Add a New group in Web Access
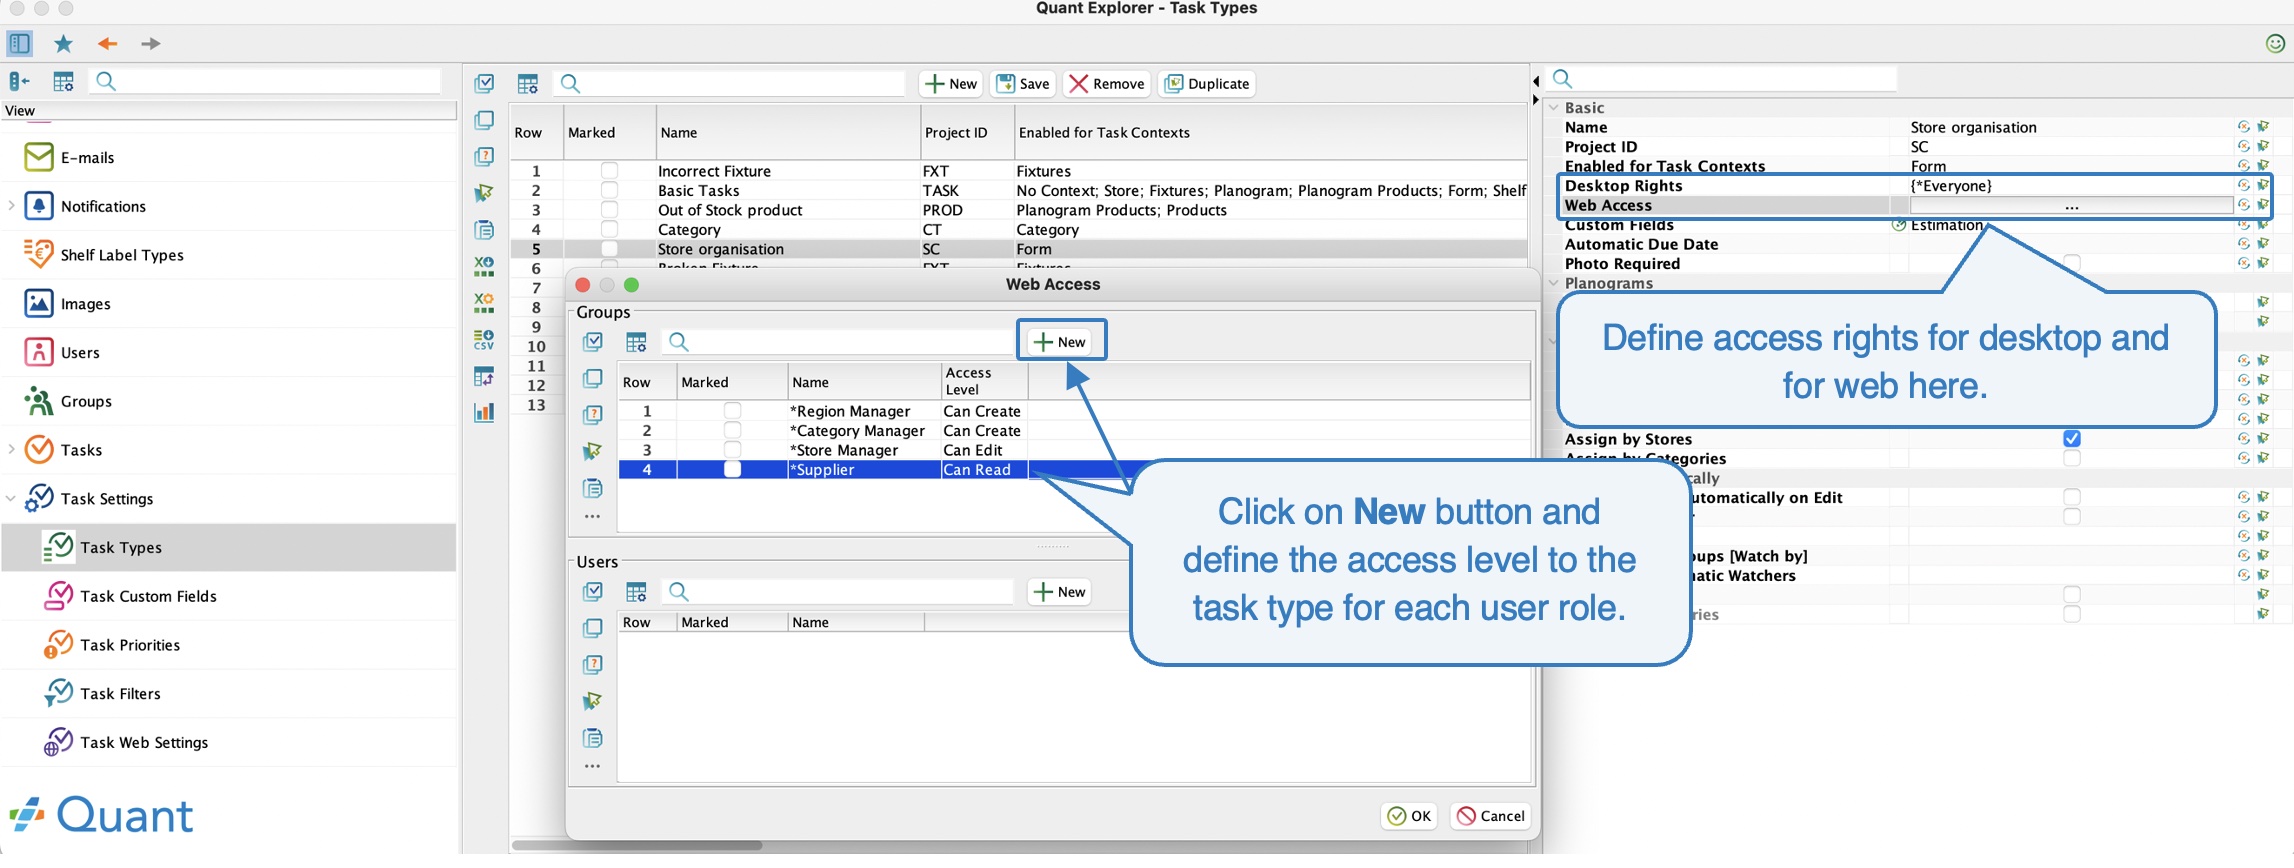Viewport: 2294px width, 868px height. [x=1061, y=341]
